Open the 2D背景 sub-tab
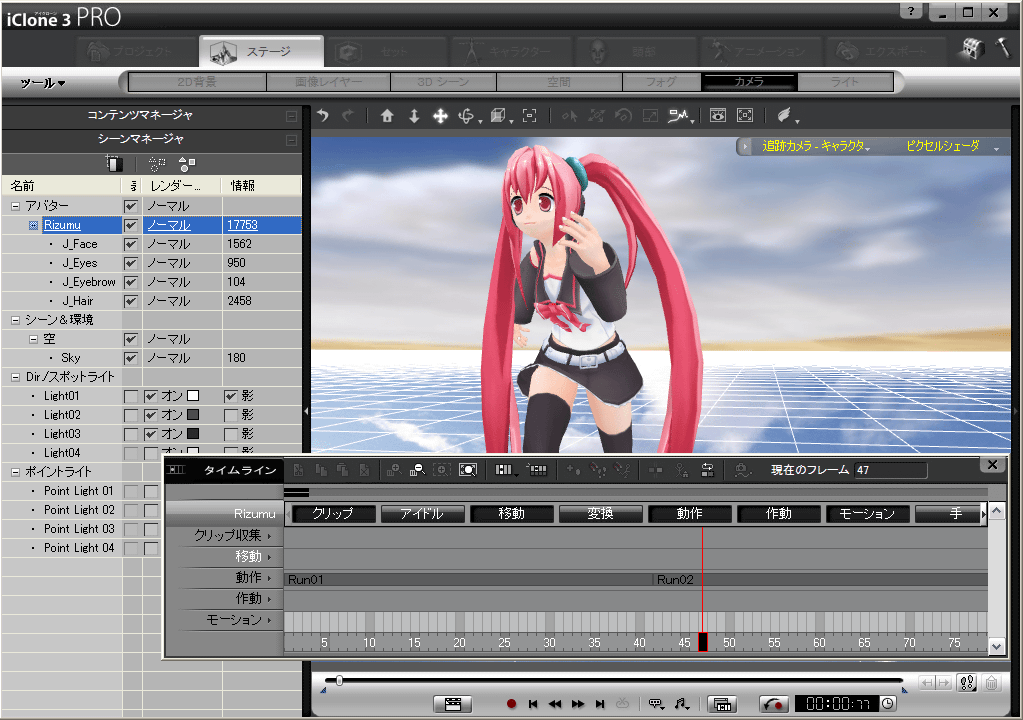 click(x=197, y=82)
